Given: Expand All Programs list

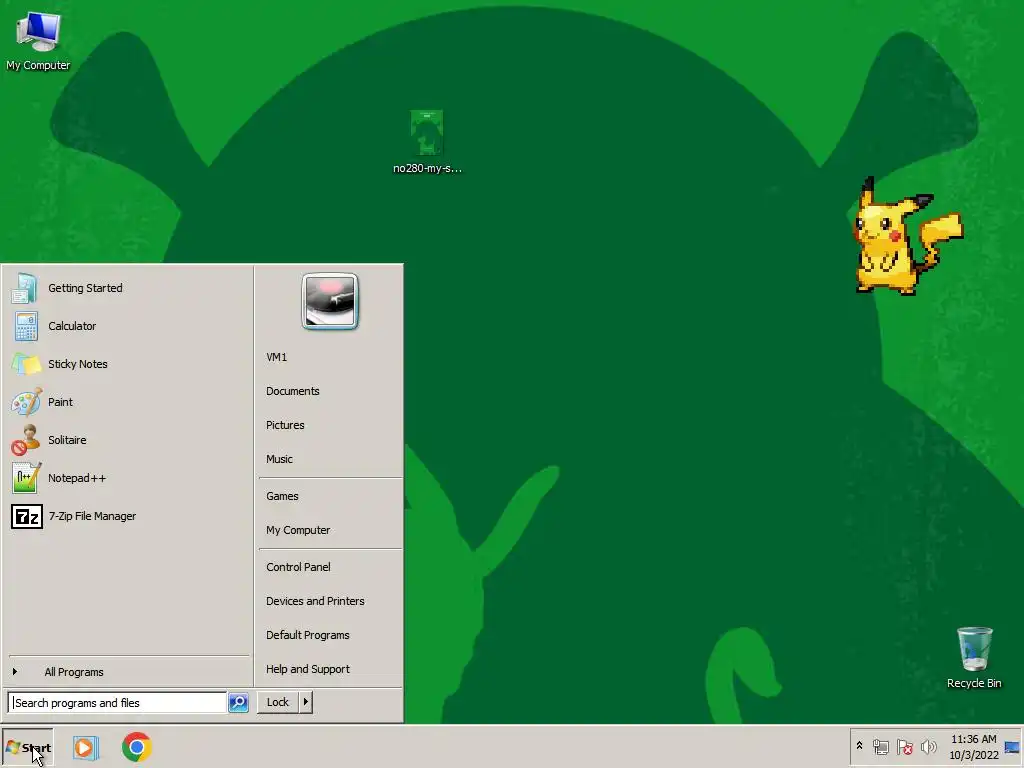Looking at the screenshot, I should pyautogui.click(x=73, y=672).
